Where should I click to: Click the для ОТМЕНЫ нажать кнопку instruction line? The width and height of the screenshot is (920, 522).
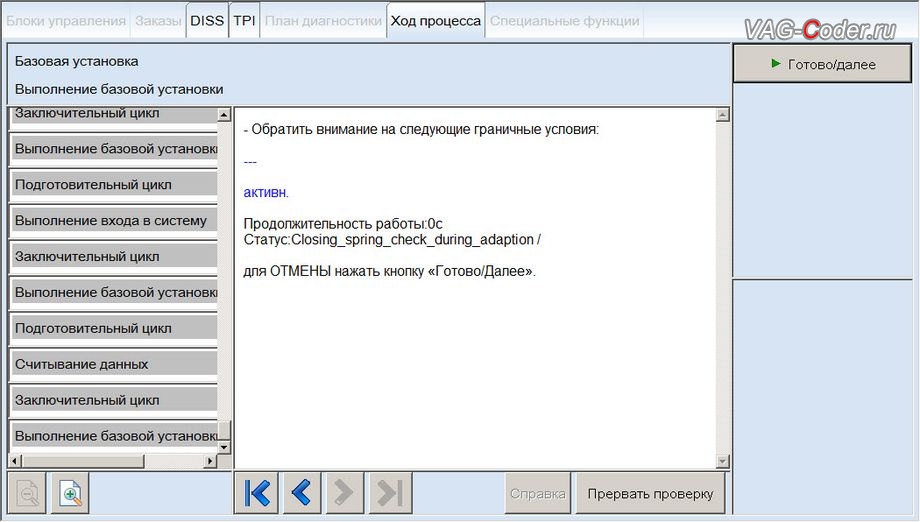390,272
